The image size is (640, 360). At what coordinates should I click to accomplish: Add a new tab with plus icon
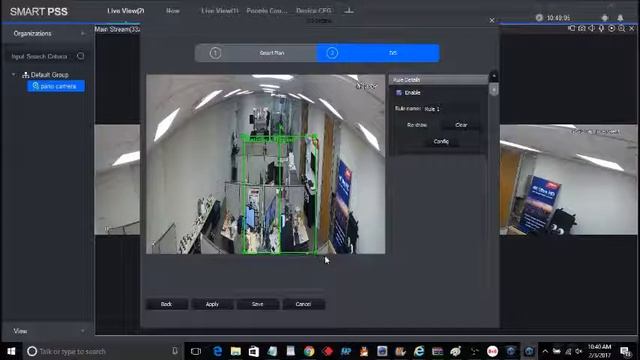click(x=349, y=11)
